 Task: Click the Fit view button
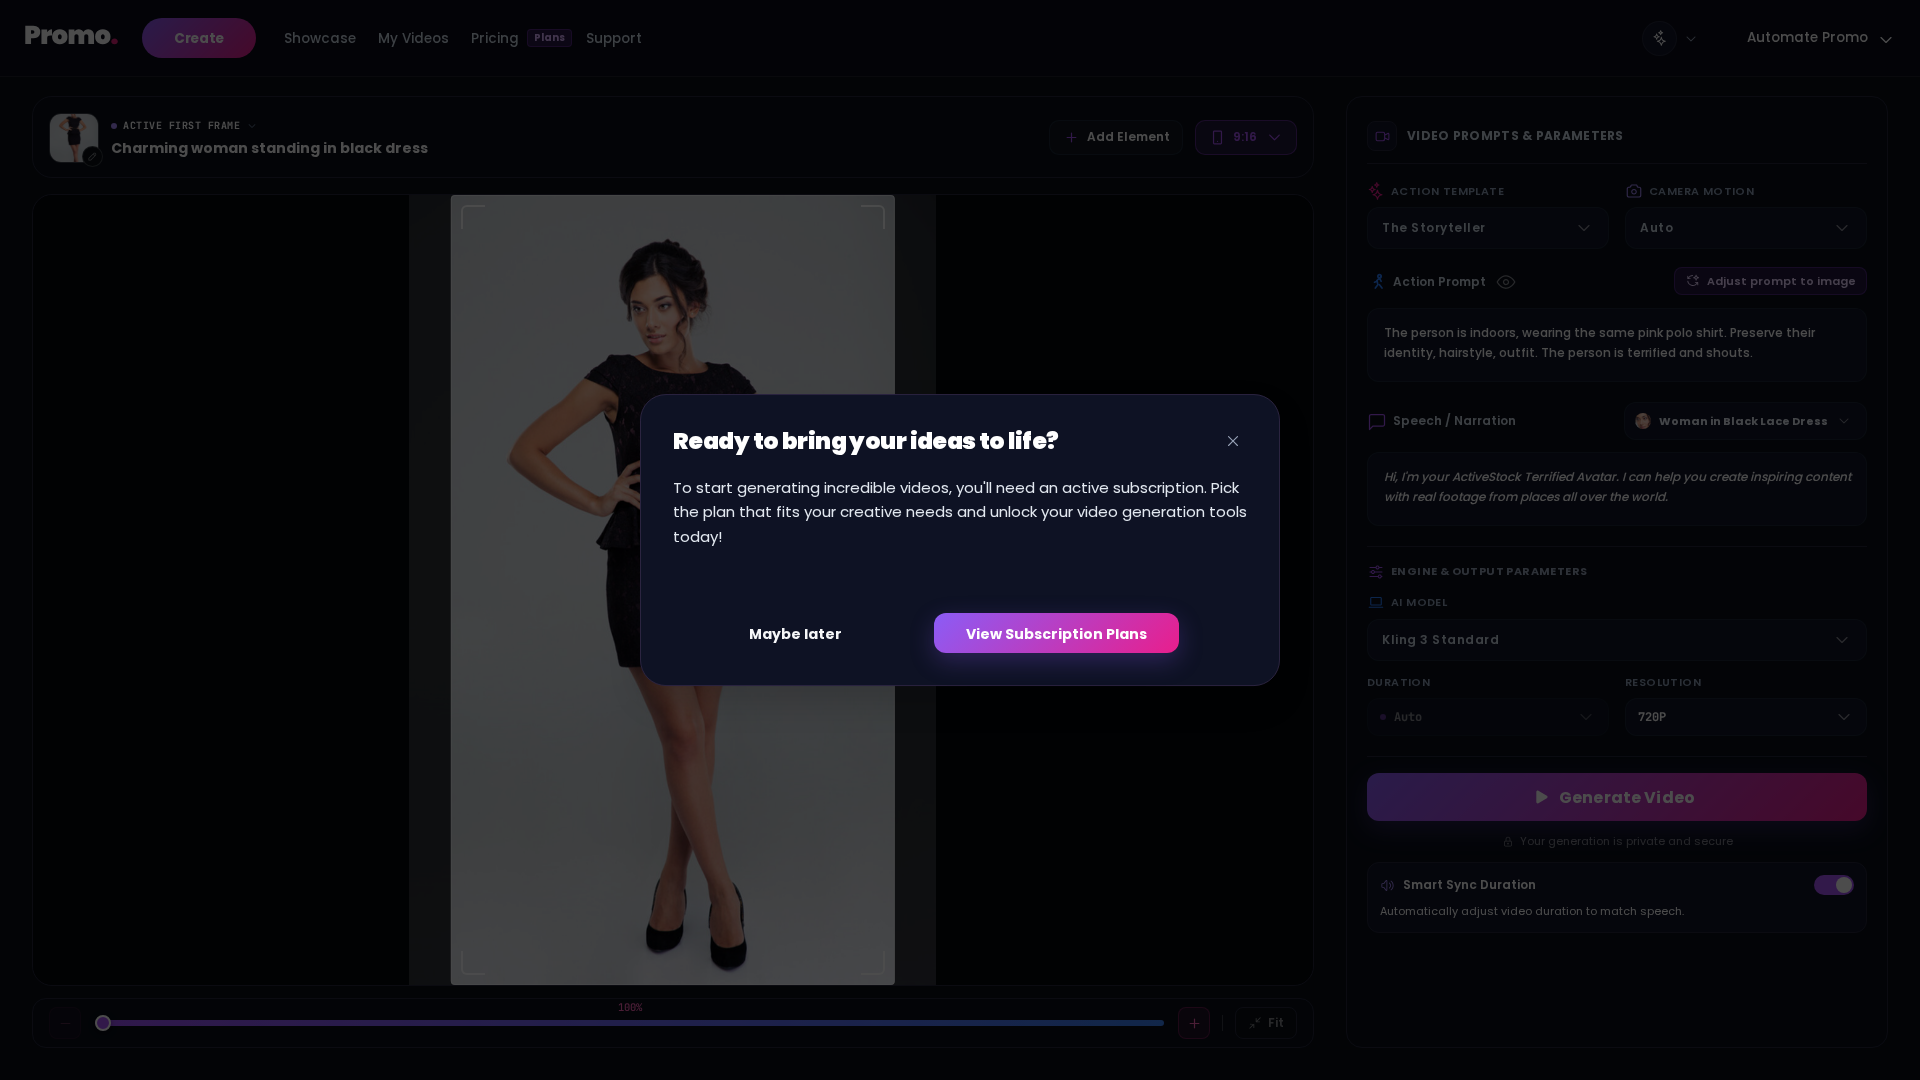1266,1023
